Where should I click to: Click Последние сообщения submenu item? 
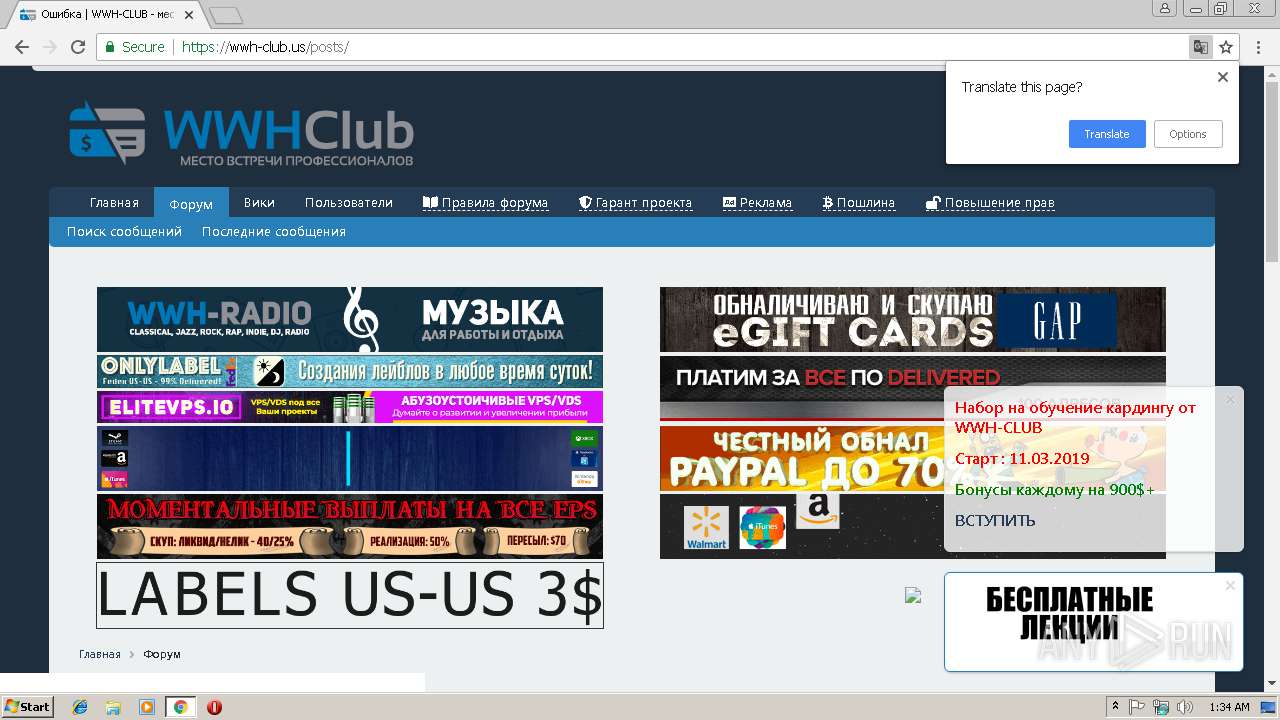pos(274,231)
